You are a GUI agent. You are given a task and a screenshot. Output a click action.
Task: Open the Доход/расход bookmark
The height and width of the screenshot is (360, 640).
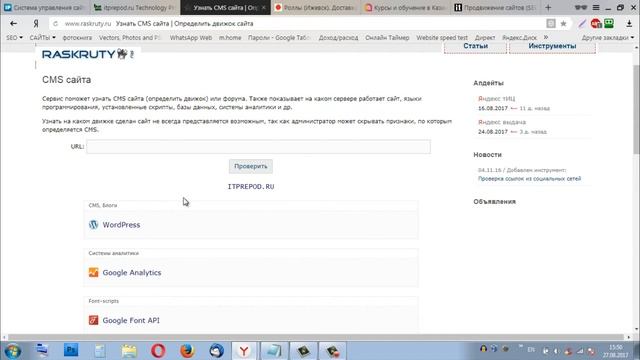tap(338, 38)
